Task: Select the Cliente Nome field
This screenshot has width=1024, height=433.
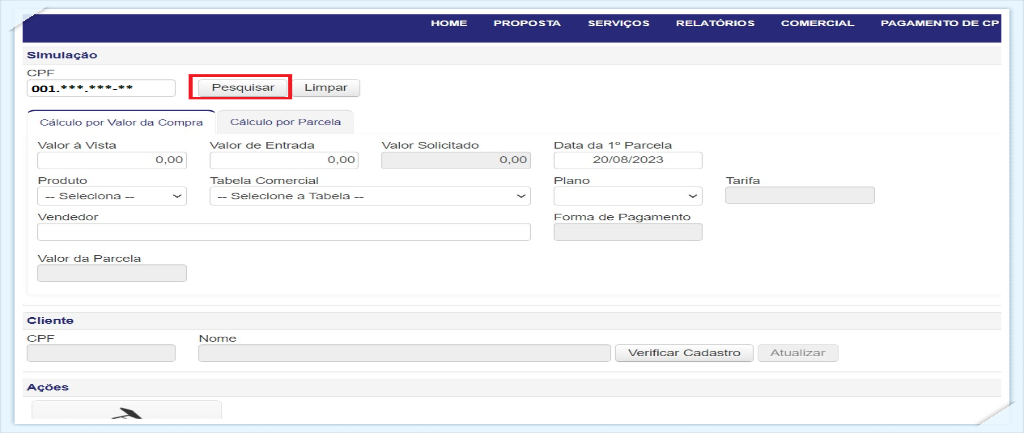Action: coord(405,353)
